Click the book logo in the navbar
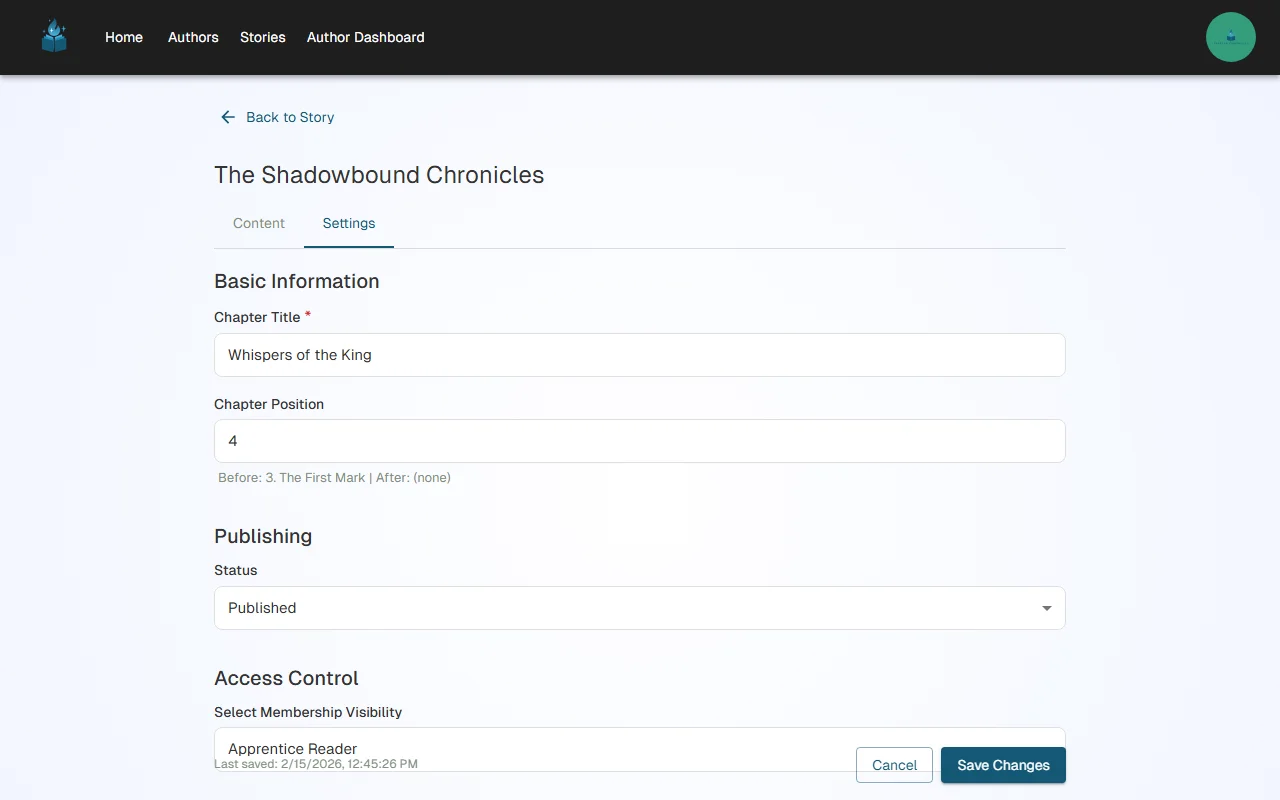This screenshot has height=800, width=1280. pos(54,36)
